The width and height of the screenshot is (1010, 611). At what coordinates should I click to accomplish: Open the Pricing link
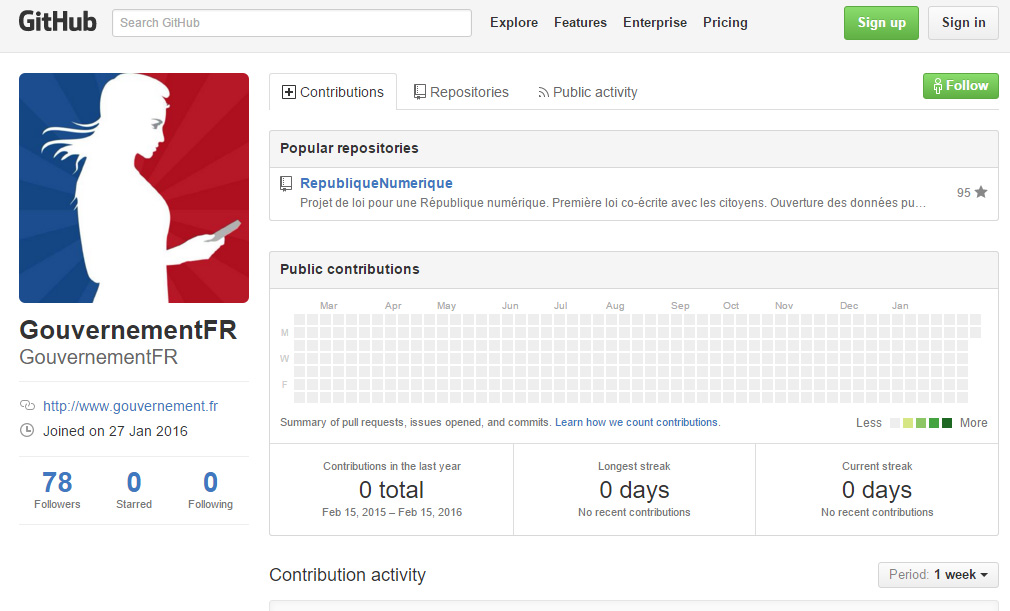[725, 23]
